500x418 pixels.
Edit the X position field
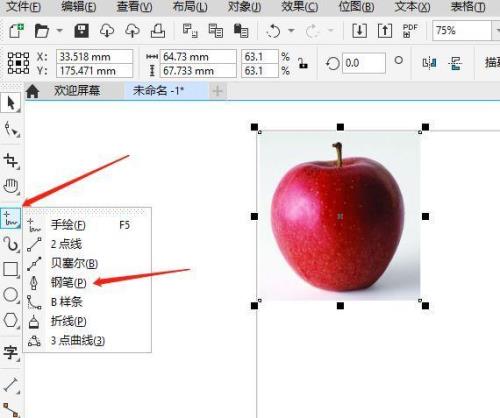(95, 57)
